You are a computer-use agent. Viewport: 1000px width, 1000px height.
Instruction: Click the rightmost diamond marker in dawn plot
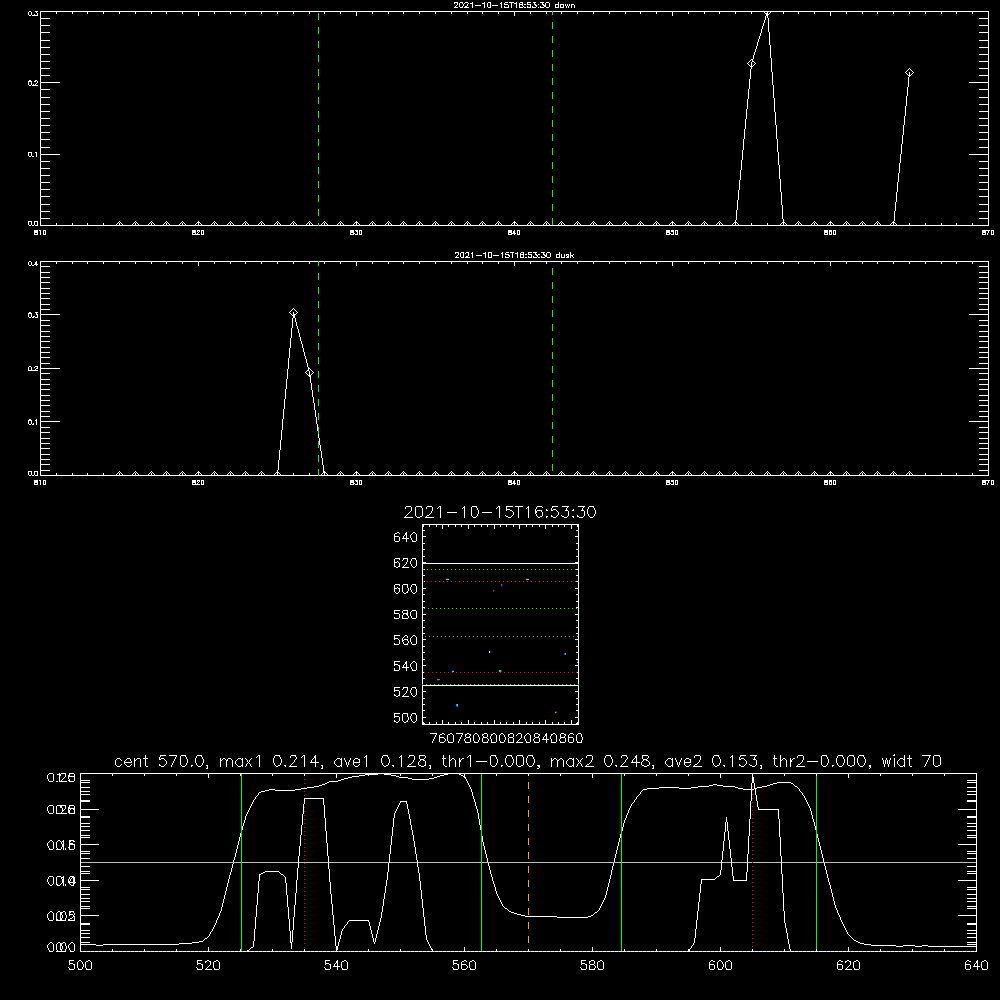[x=909, y=73]
